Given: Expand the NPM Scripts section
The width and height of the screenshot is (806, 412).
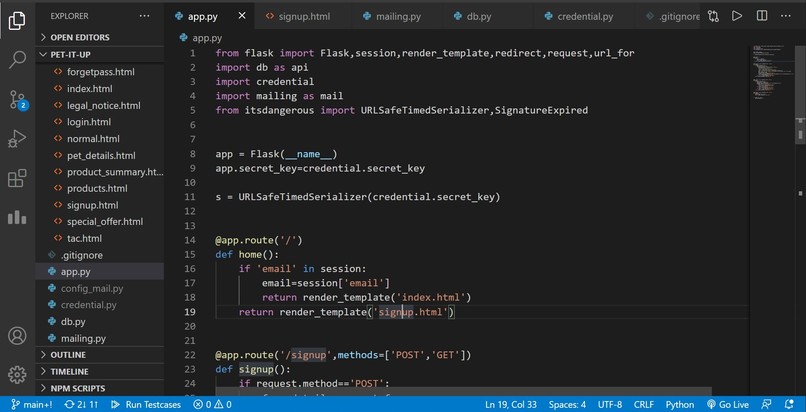Looking at the screenshot, I should pyautogui.click(x=100, y=388).
